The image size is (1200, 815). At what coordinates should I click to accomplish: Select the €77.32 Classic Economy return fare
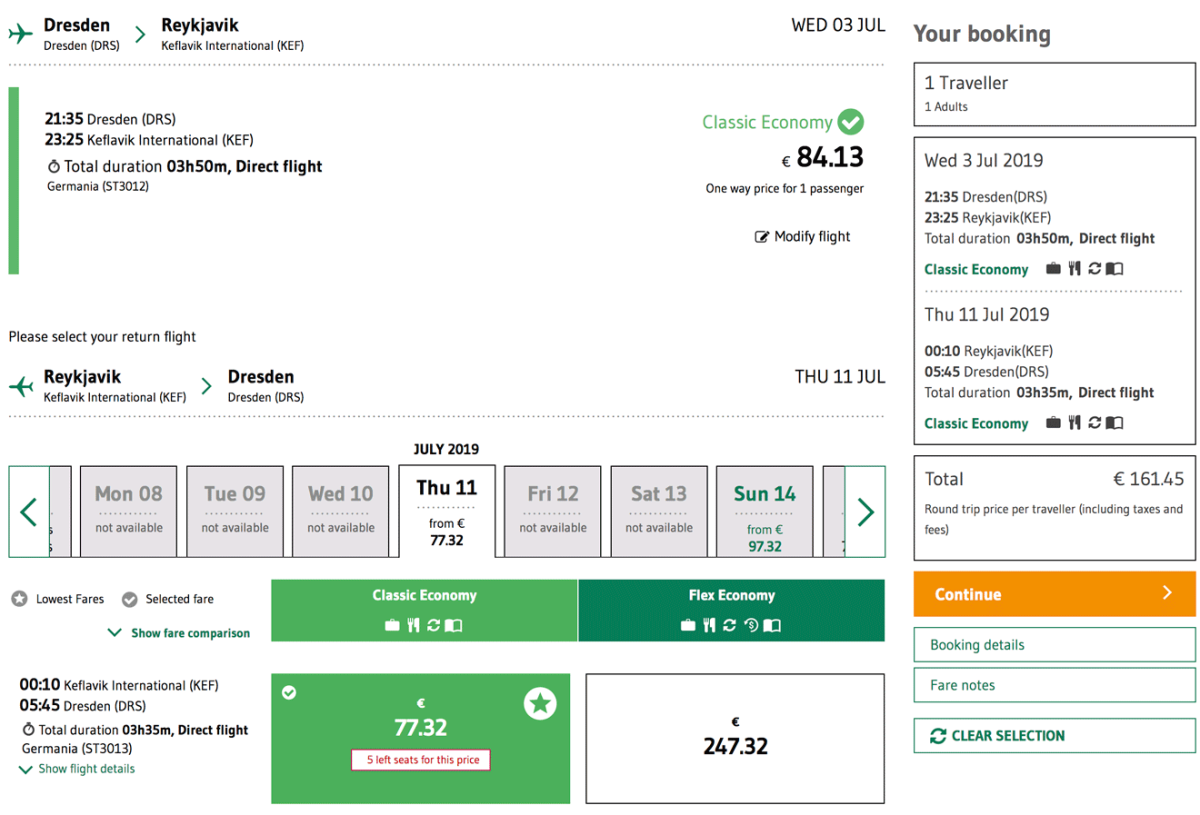[420, 728]
